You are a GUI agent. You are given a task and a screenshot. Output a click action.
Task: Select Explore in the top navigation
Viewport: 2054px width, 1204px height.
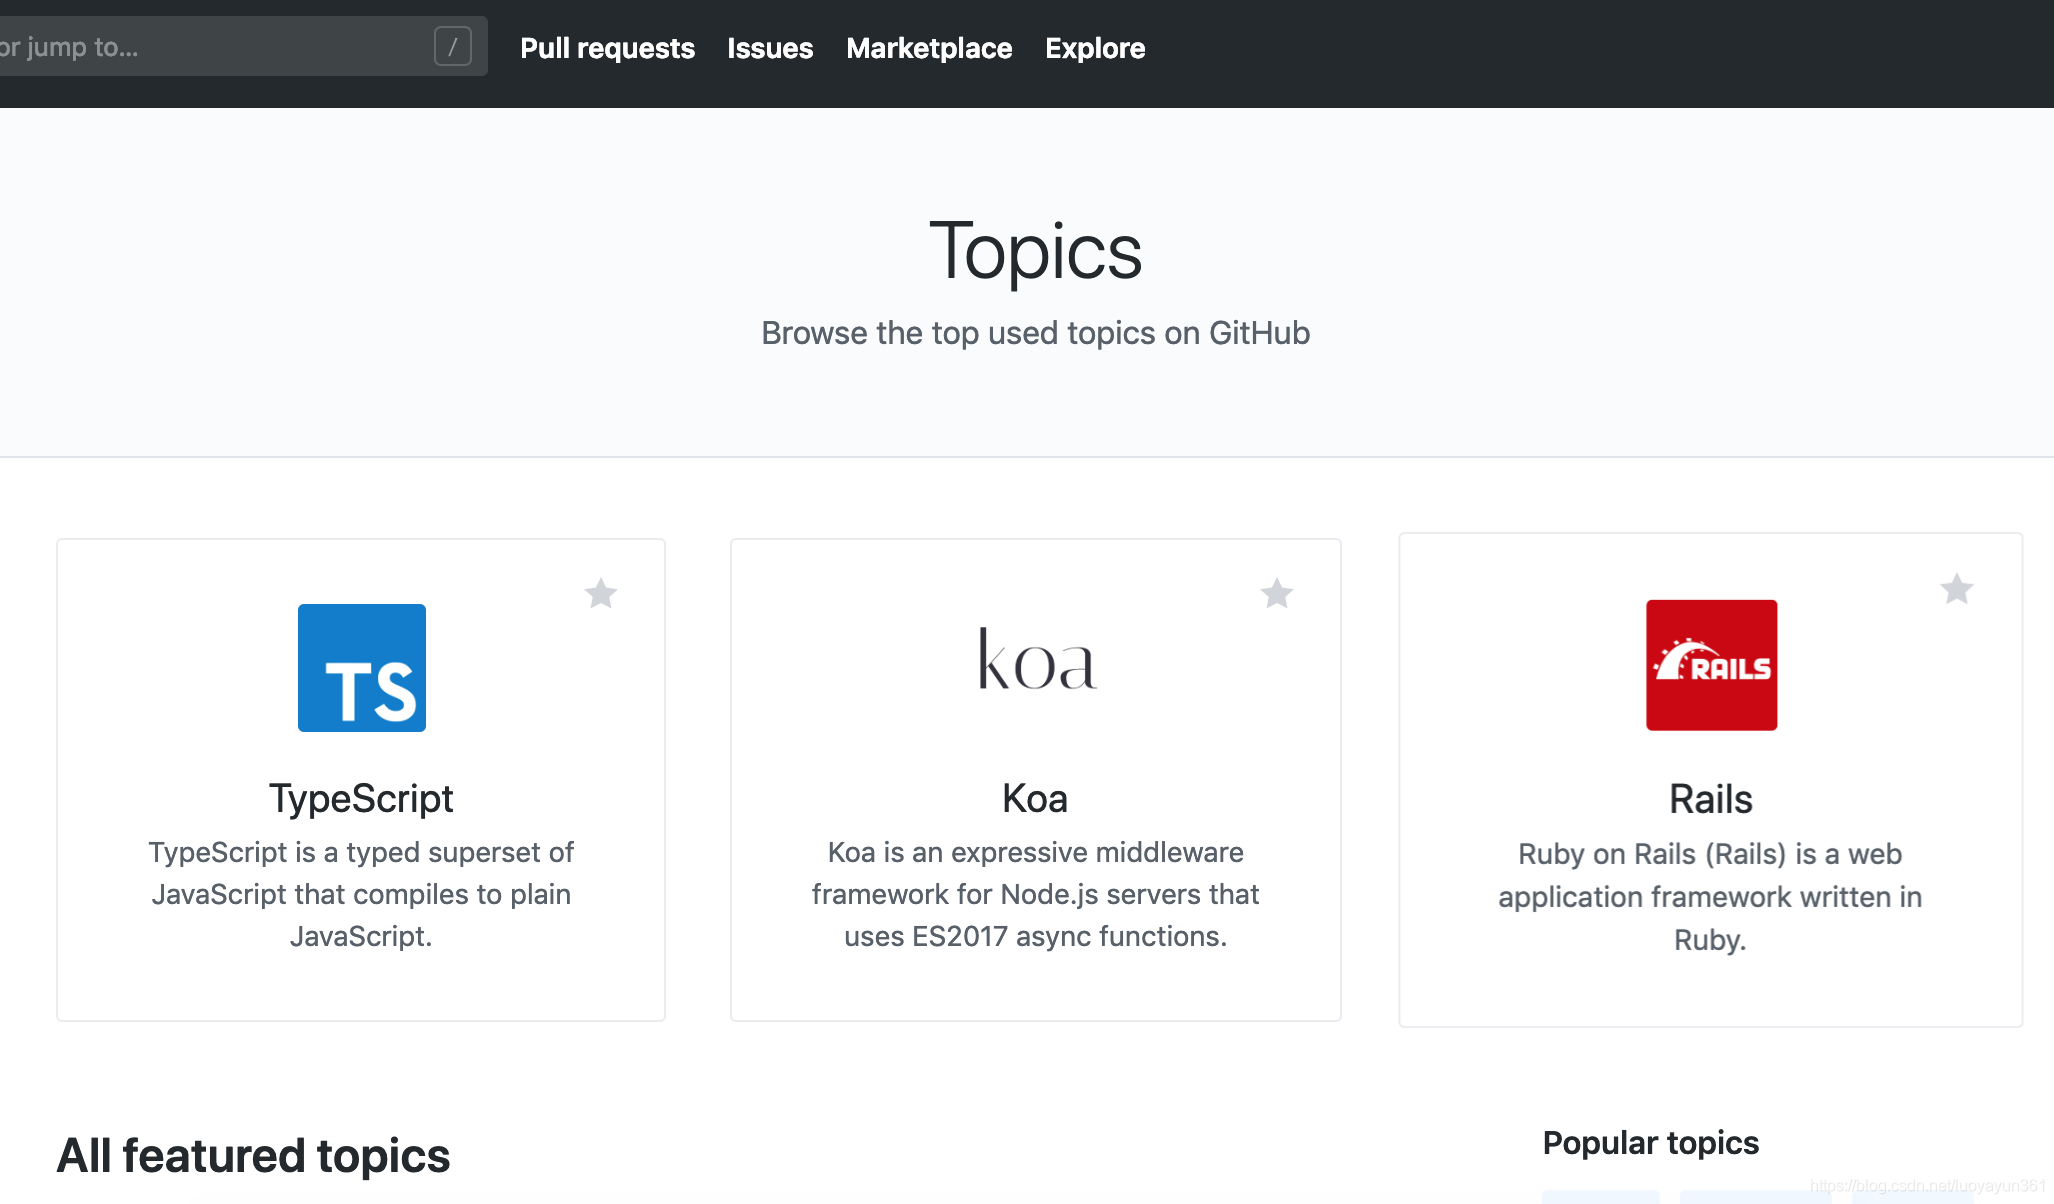1095,48
